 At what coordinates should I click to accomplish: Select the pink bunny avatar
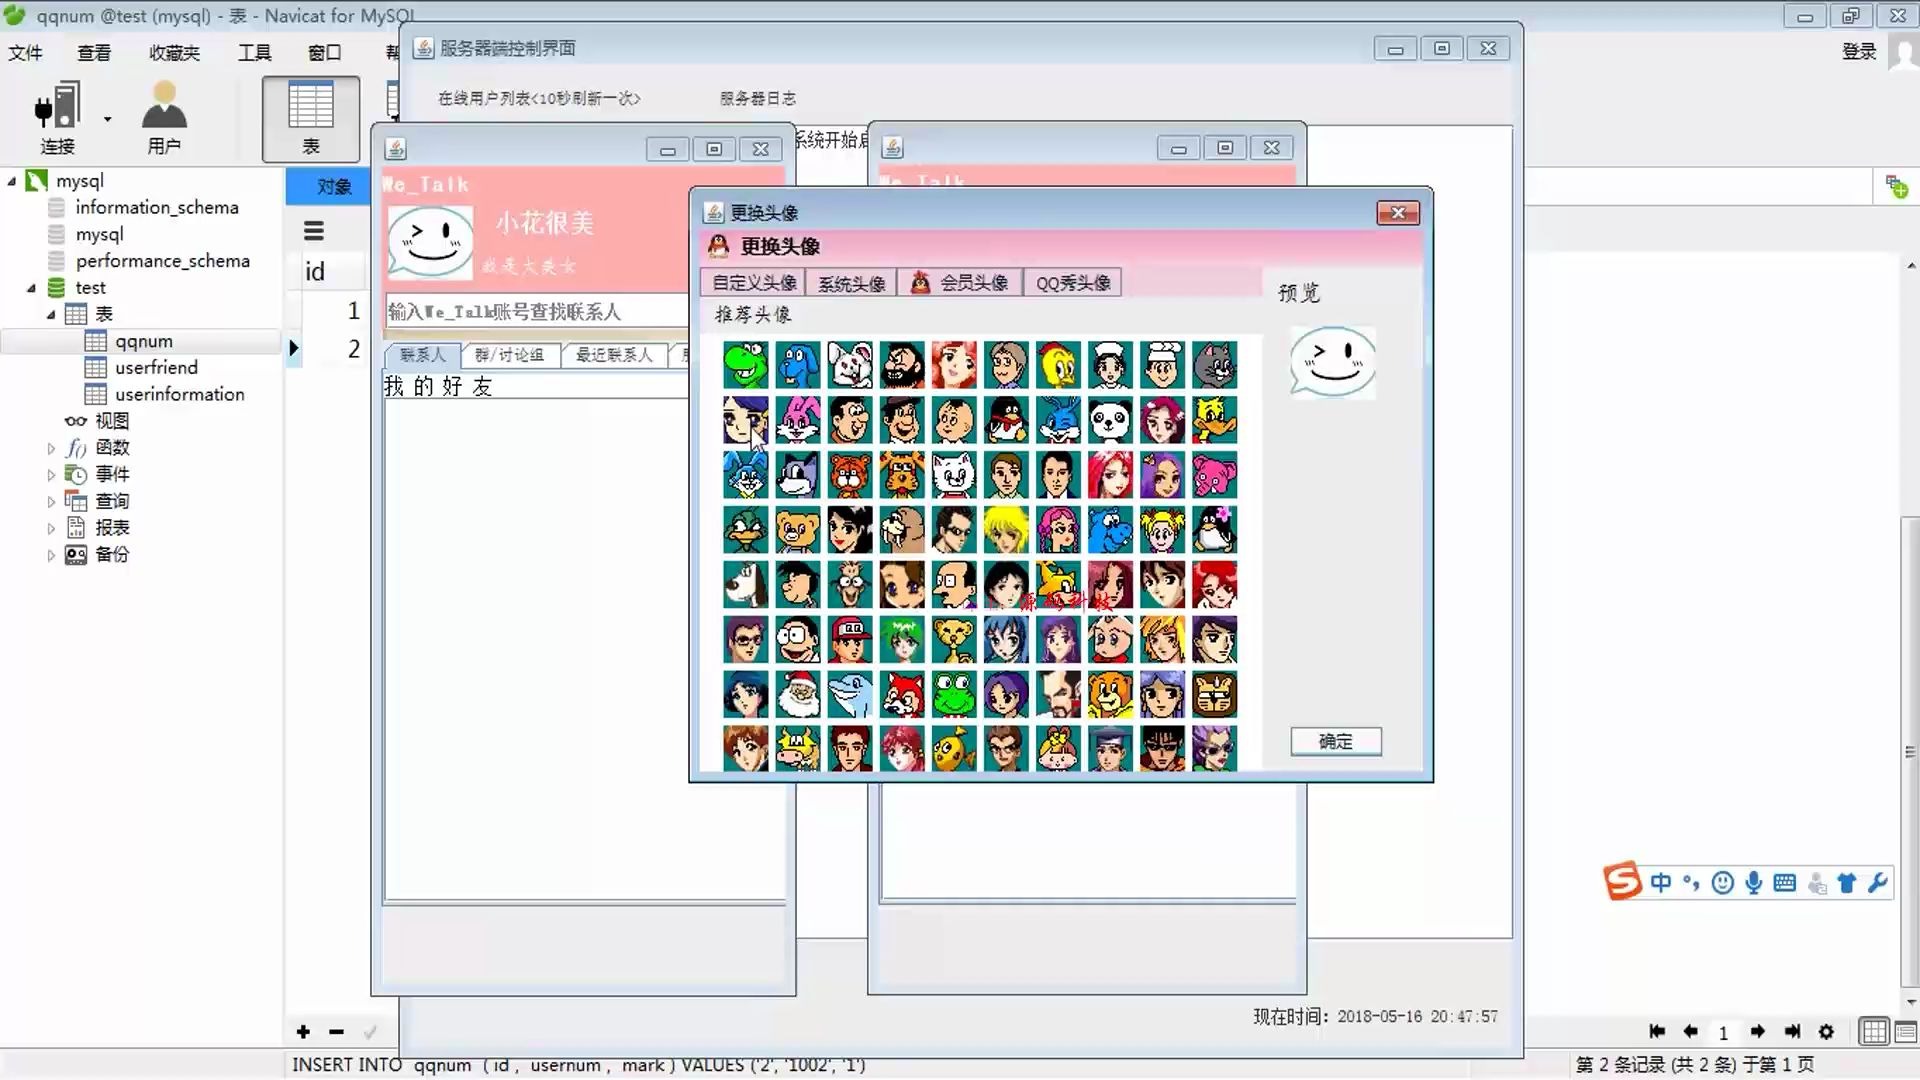tap(798, 420)
